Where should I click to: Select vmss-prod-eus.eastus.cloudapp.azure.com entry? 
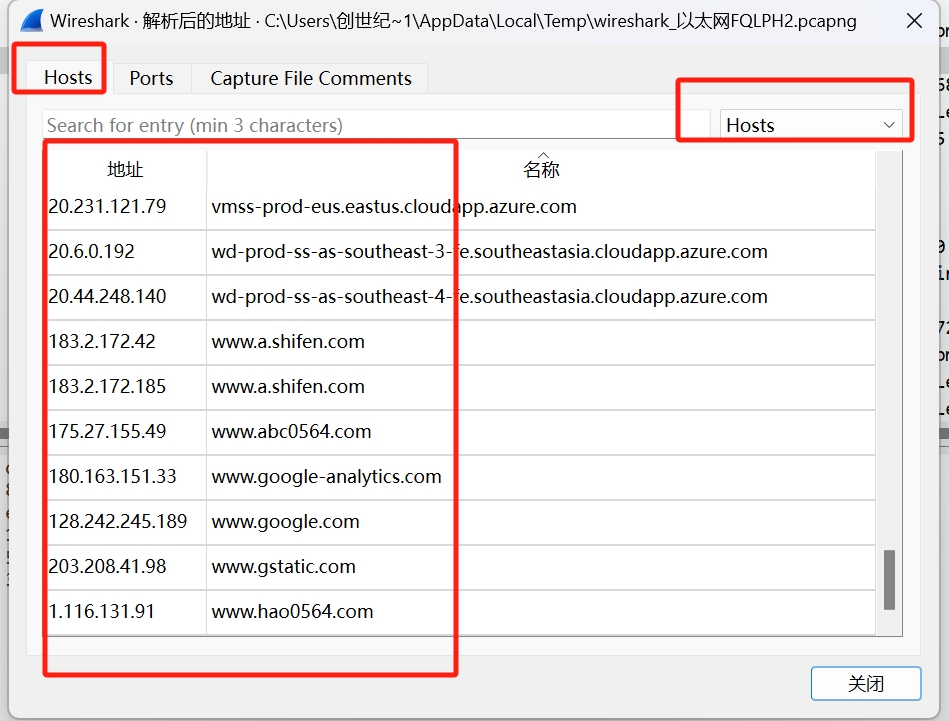(394, 206)
